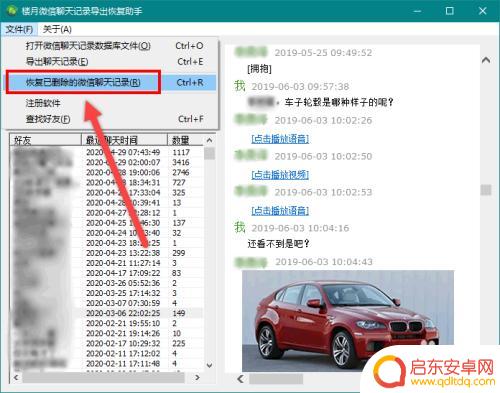This screenshot has width=500, height=393.
Task: Close the application window
Action: click(x=482, y=11)
